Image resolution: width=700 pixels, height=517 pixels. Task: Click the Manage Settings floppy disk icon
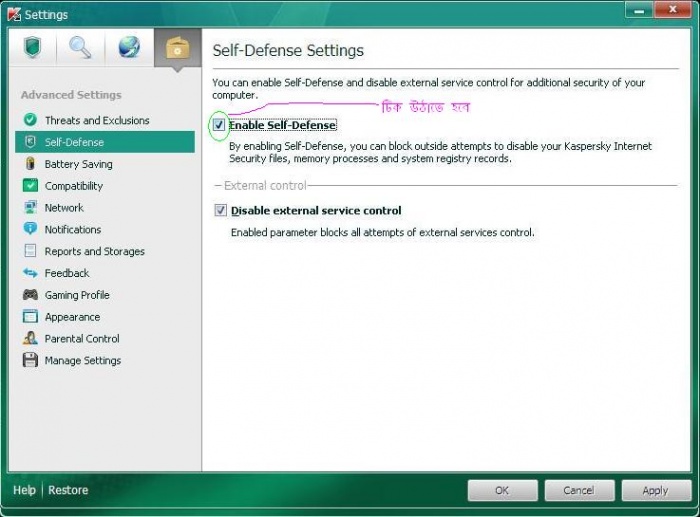30,360
